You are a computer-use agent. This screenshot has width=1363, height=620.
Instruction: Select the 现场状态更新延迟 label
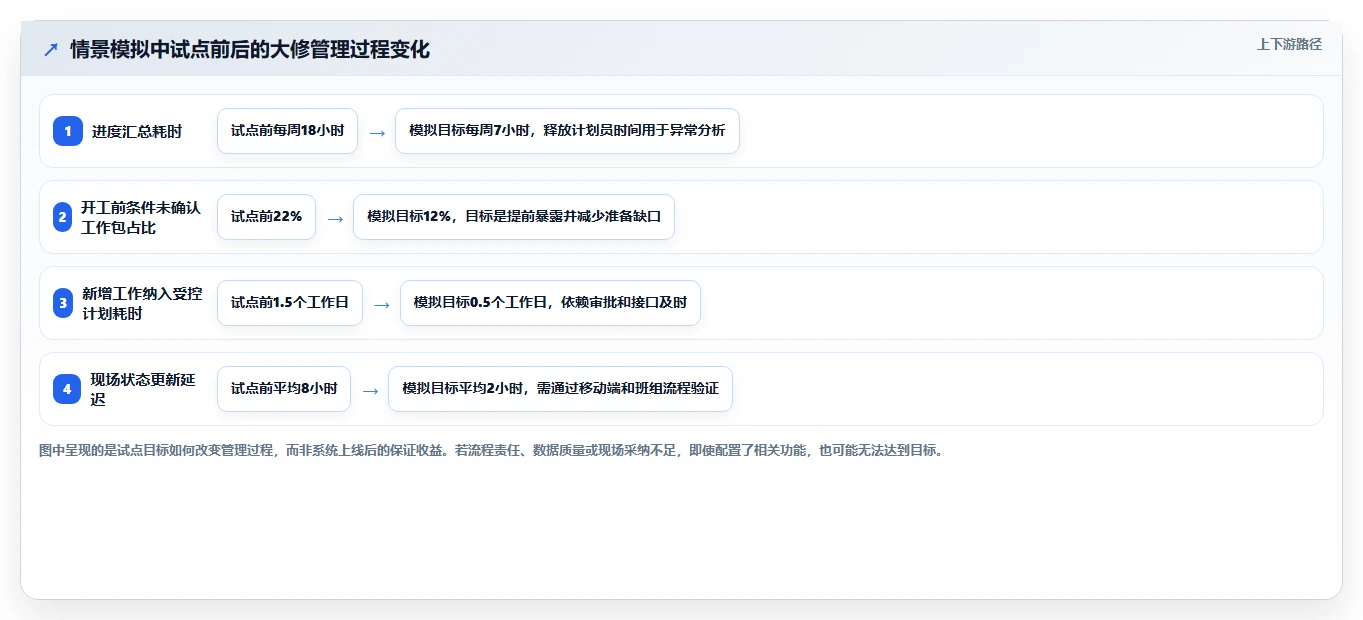pyautogui.click(x=143, y=389)
